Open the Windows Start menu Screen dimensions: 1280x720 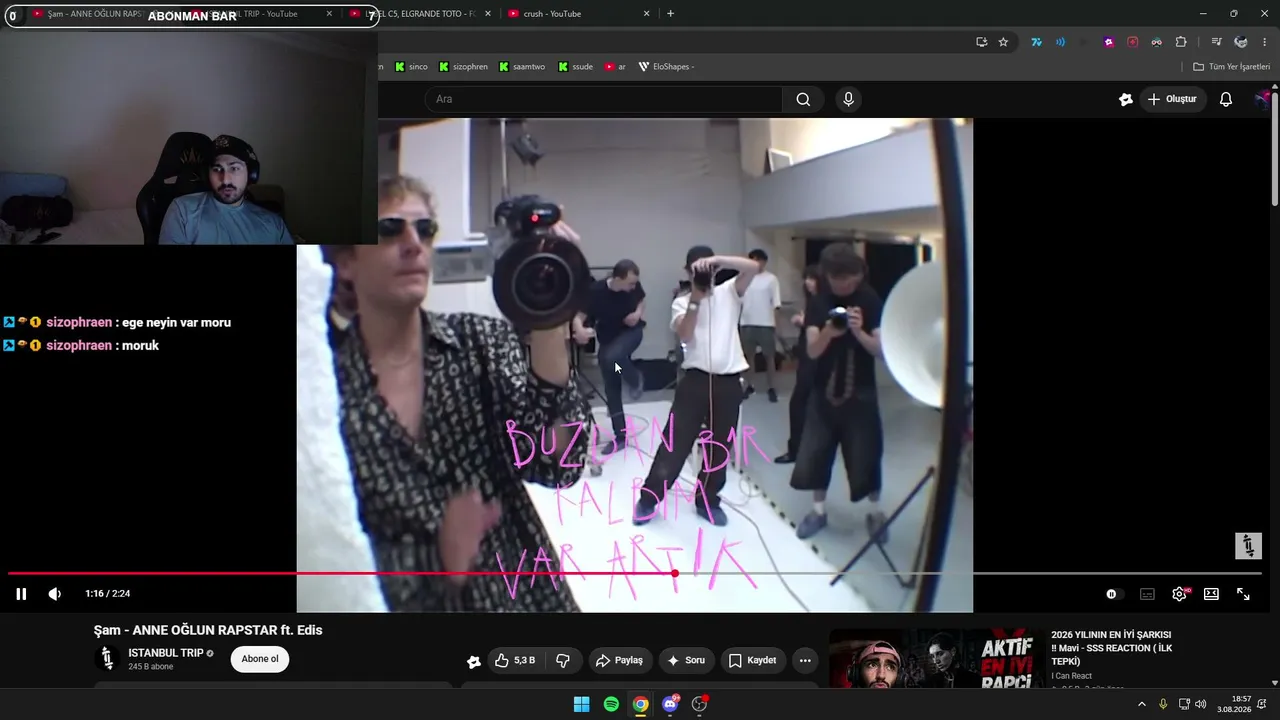(x=581, y=704)
